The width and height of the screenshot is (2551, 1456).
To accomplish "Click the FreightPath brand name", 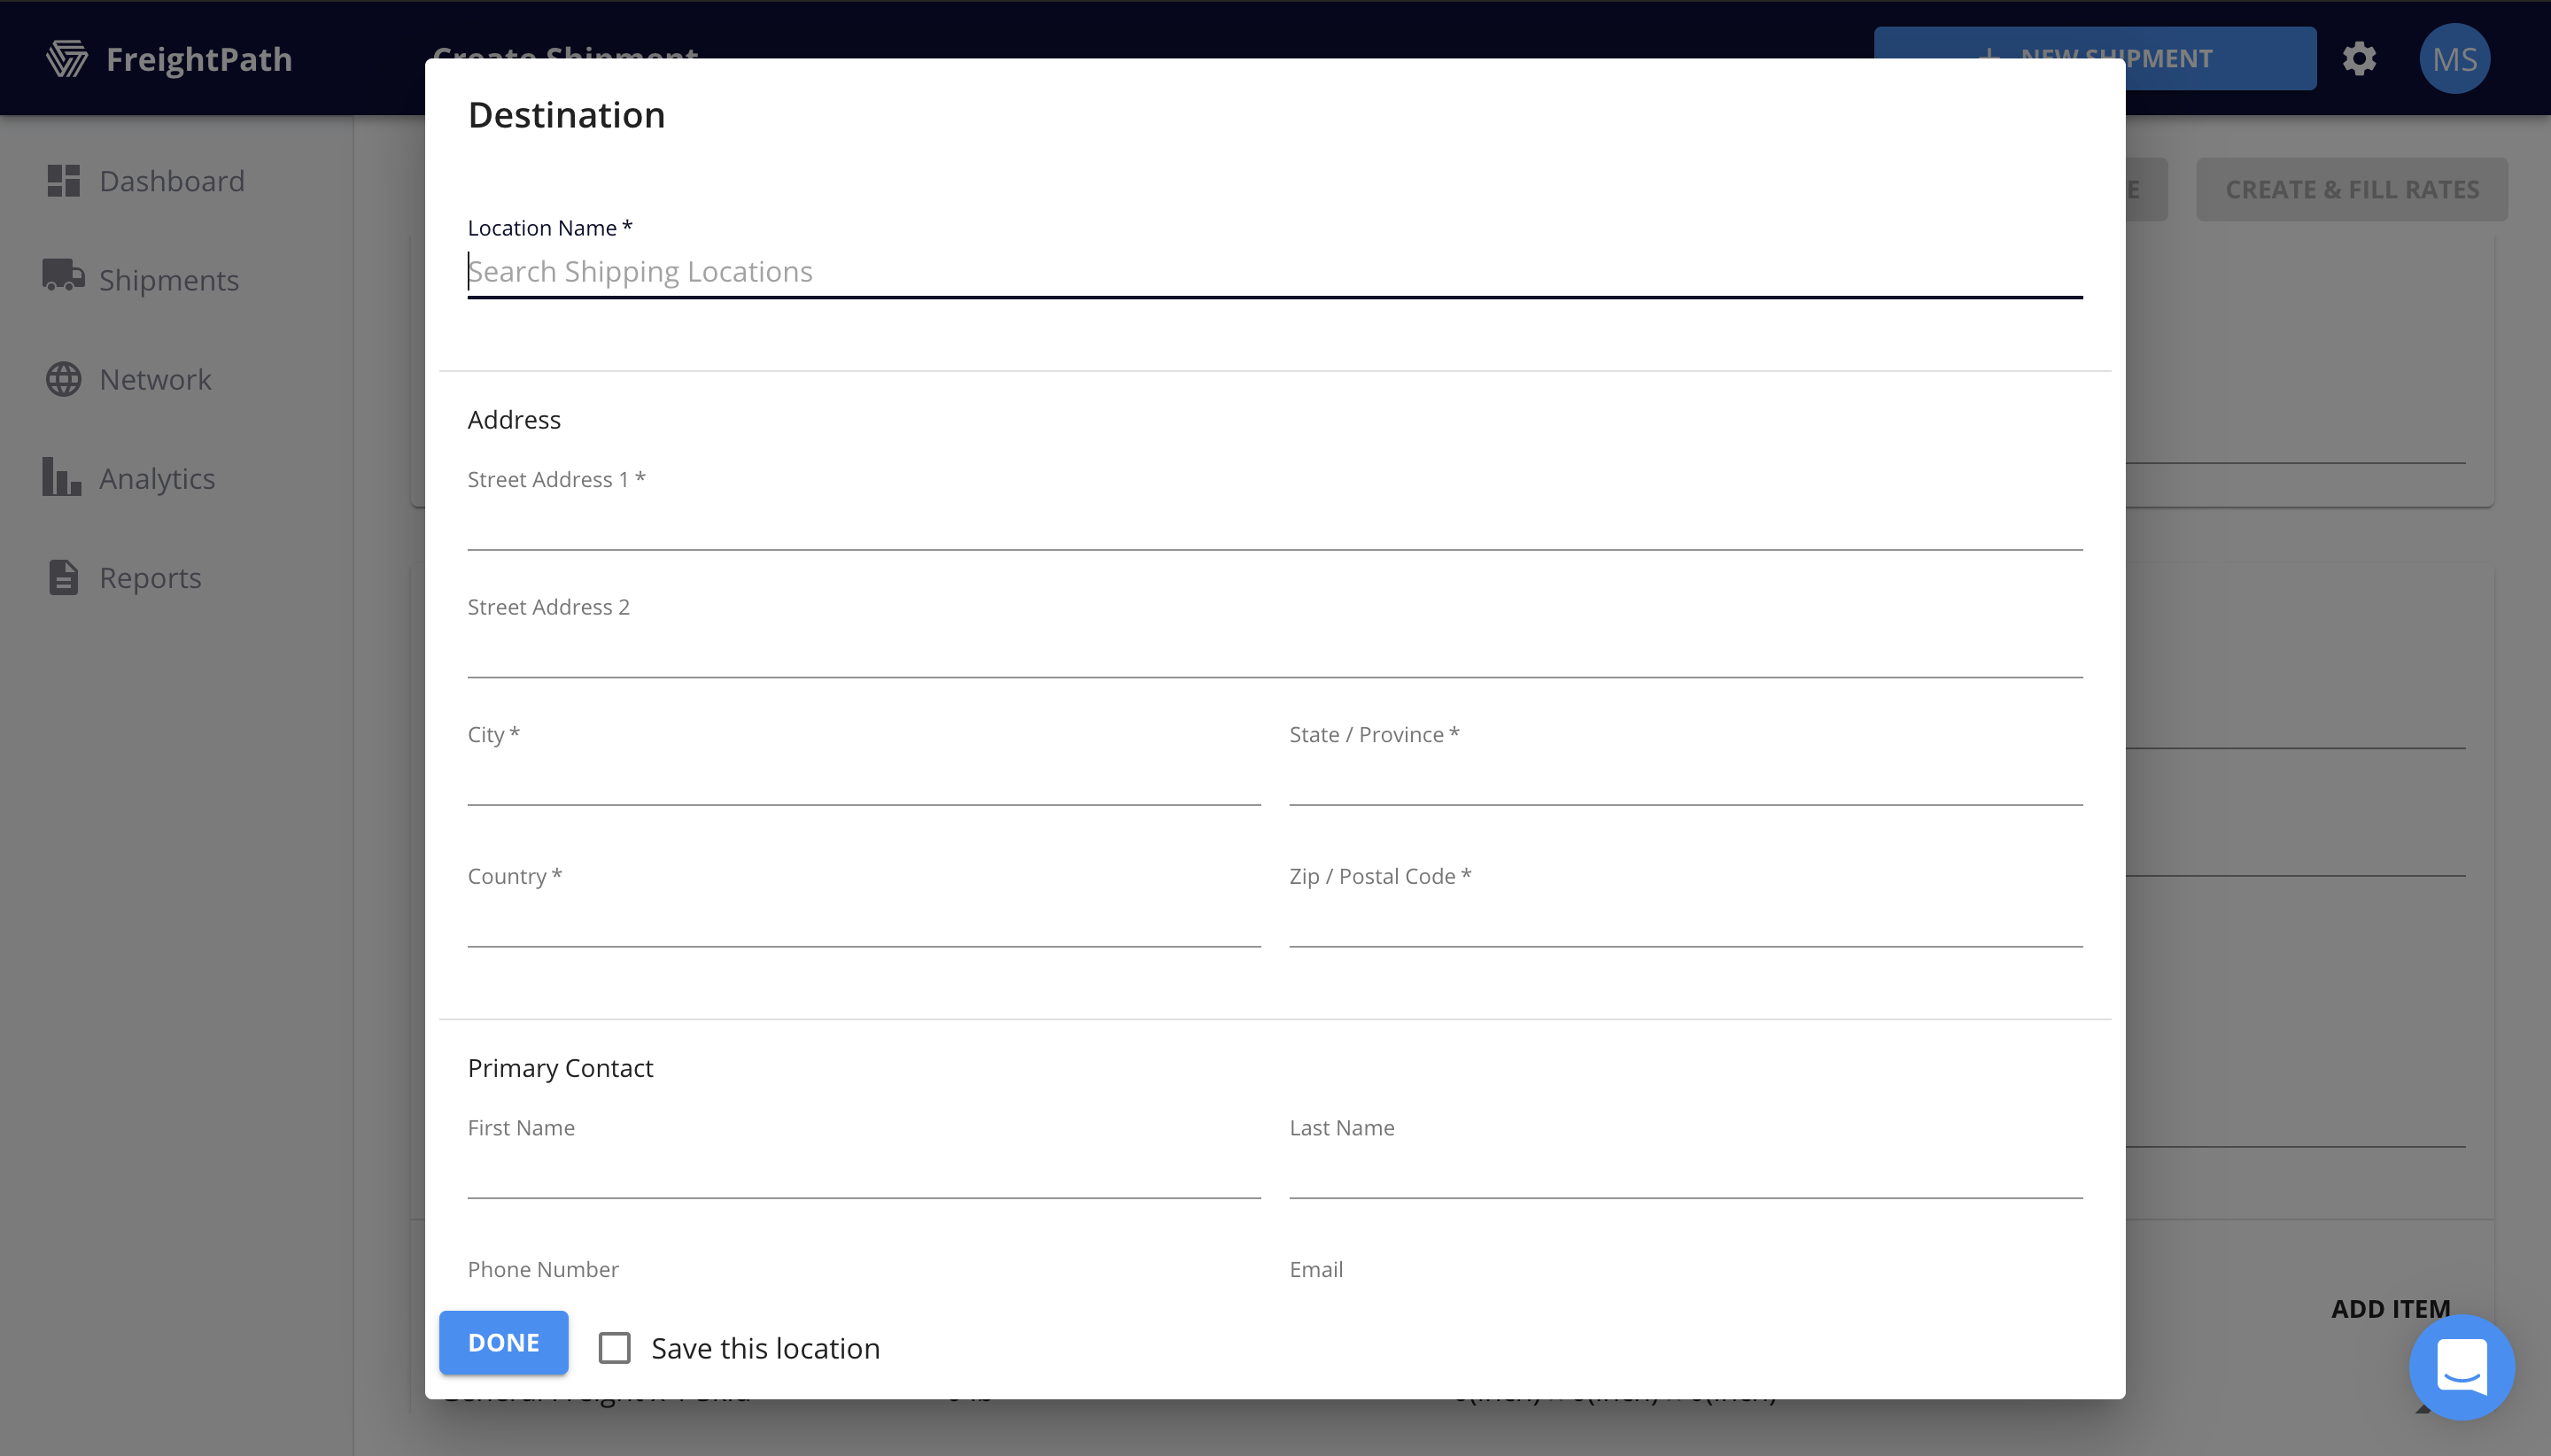I will 199,59.
